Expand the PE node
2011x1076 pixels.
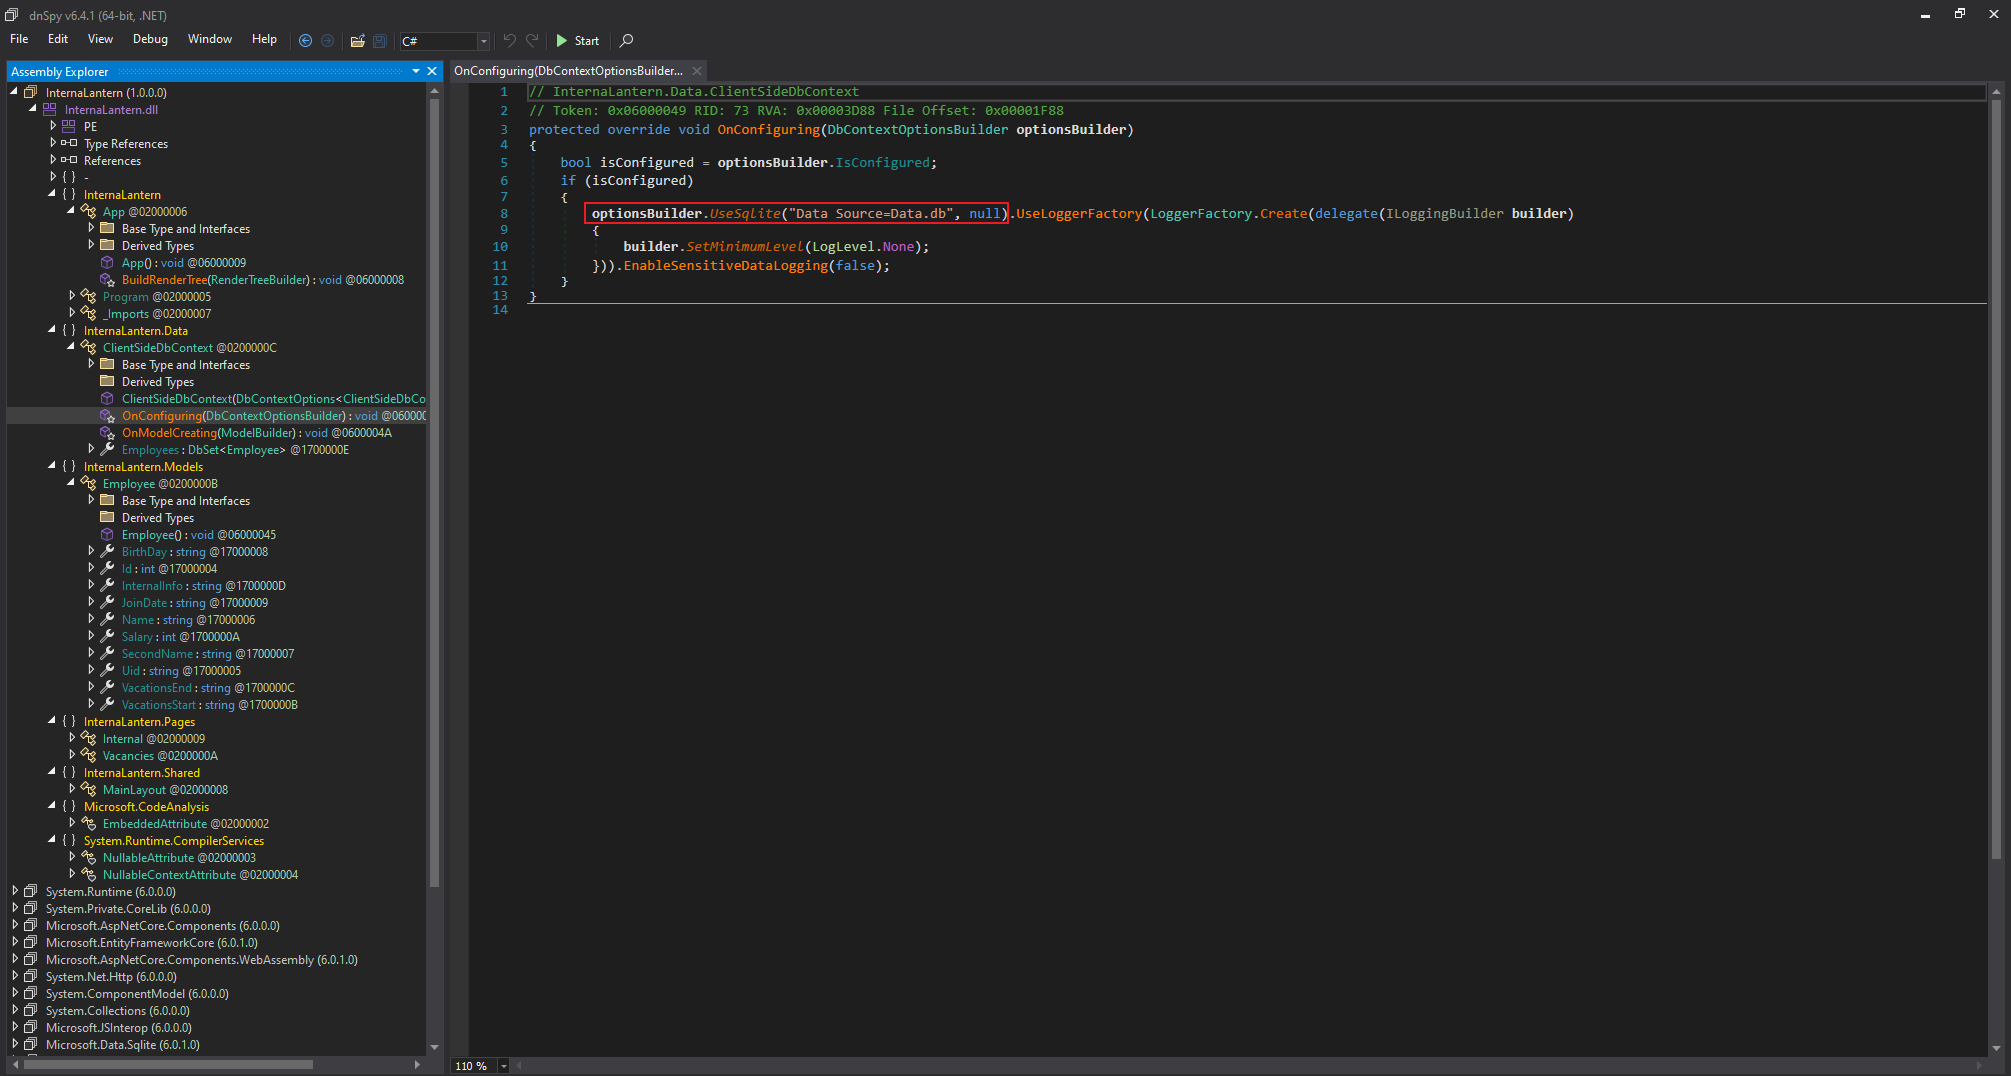53,126
